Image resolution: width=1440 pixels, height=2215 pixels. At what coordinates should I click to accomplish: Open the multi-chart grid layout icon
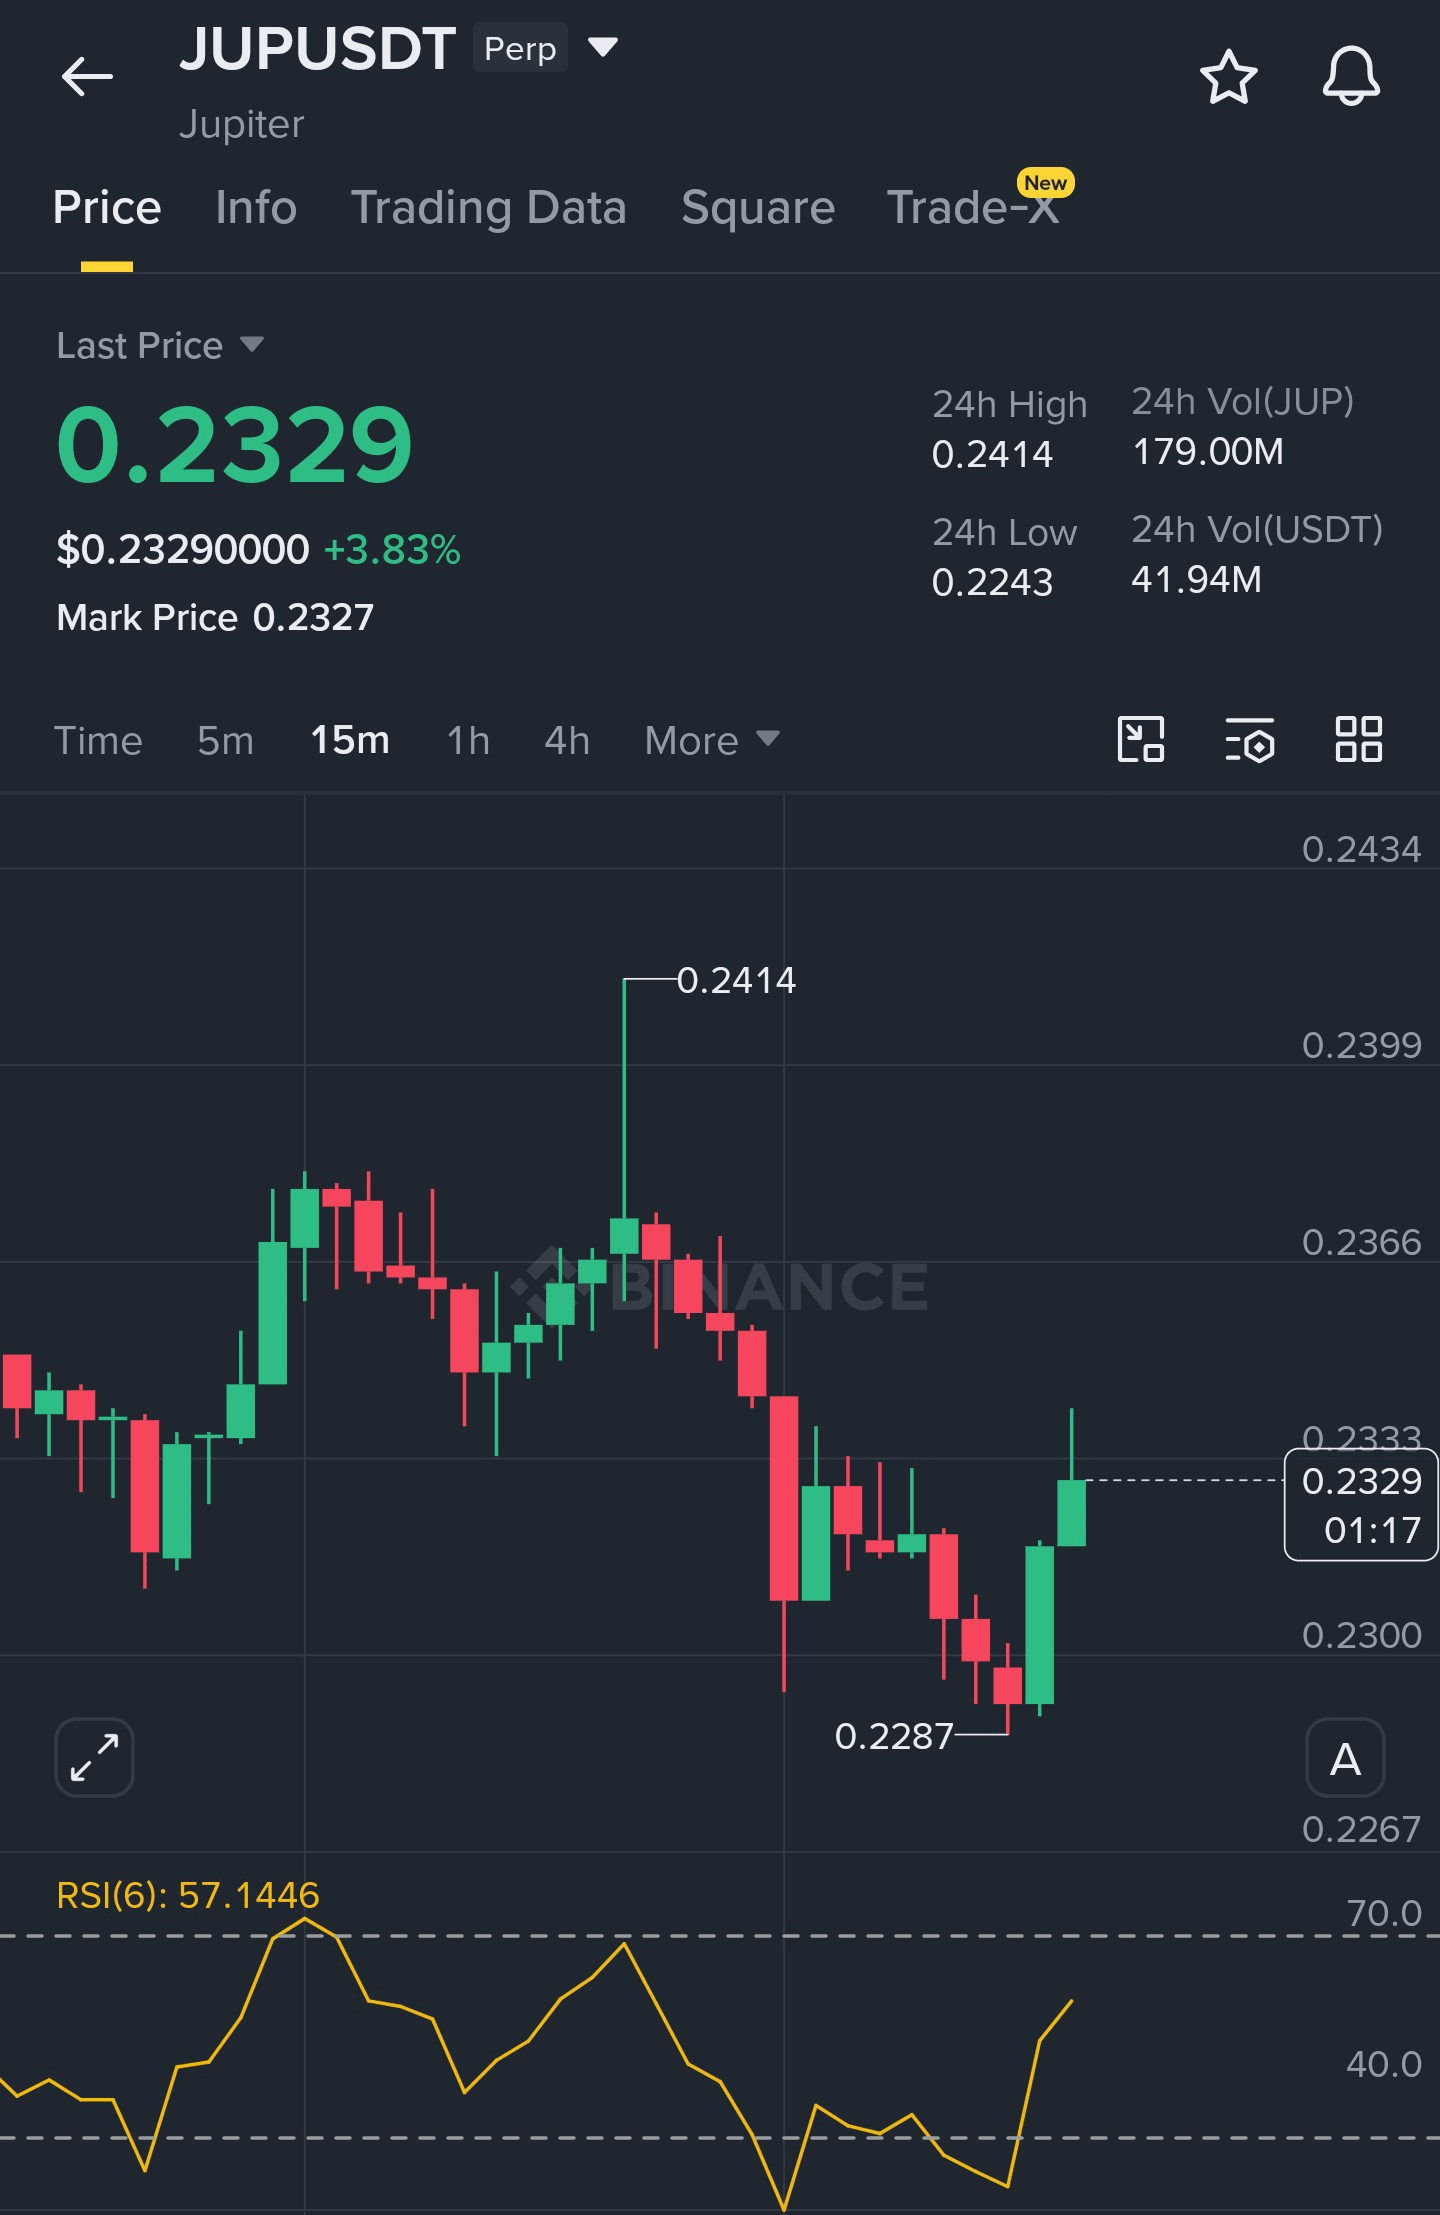tap(1359, 740)
